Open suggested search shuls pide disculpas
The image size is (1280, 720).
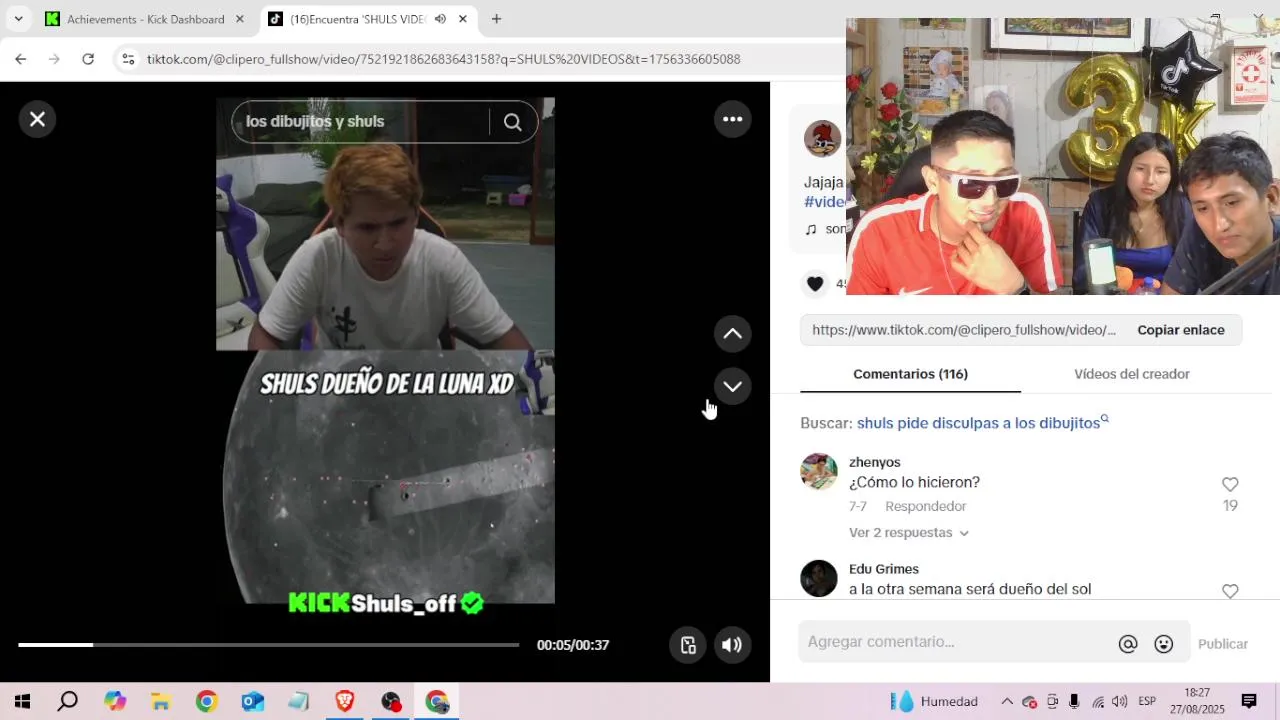click(978, 423)
